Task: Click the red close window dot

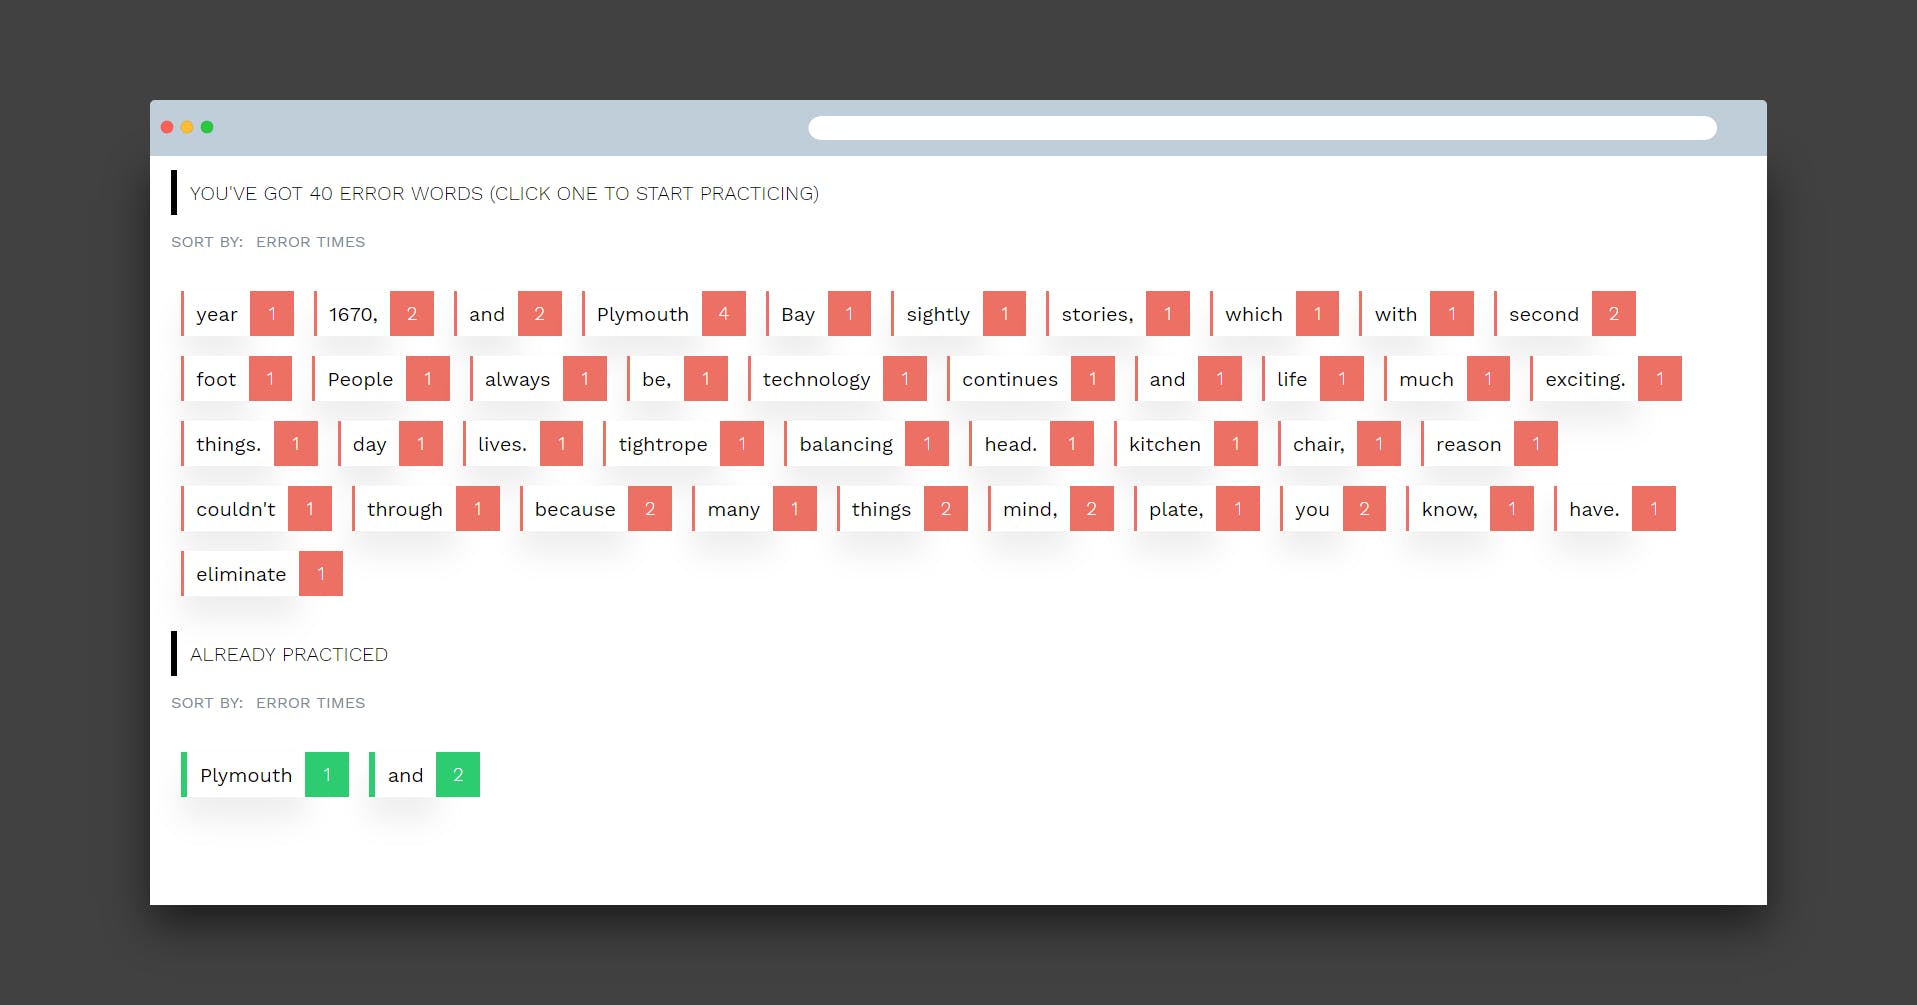Action: click(x=167, y=127)
